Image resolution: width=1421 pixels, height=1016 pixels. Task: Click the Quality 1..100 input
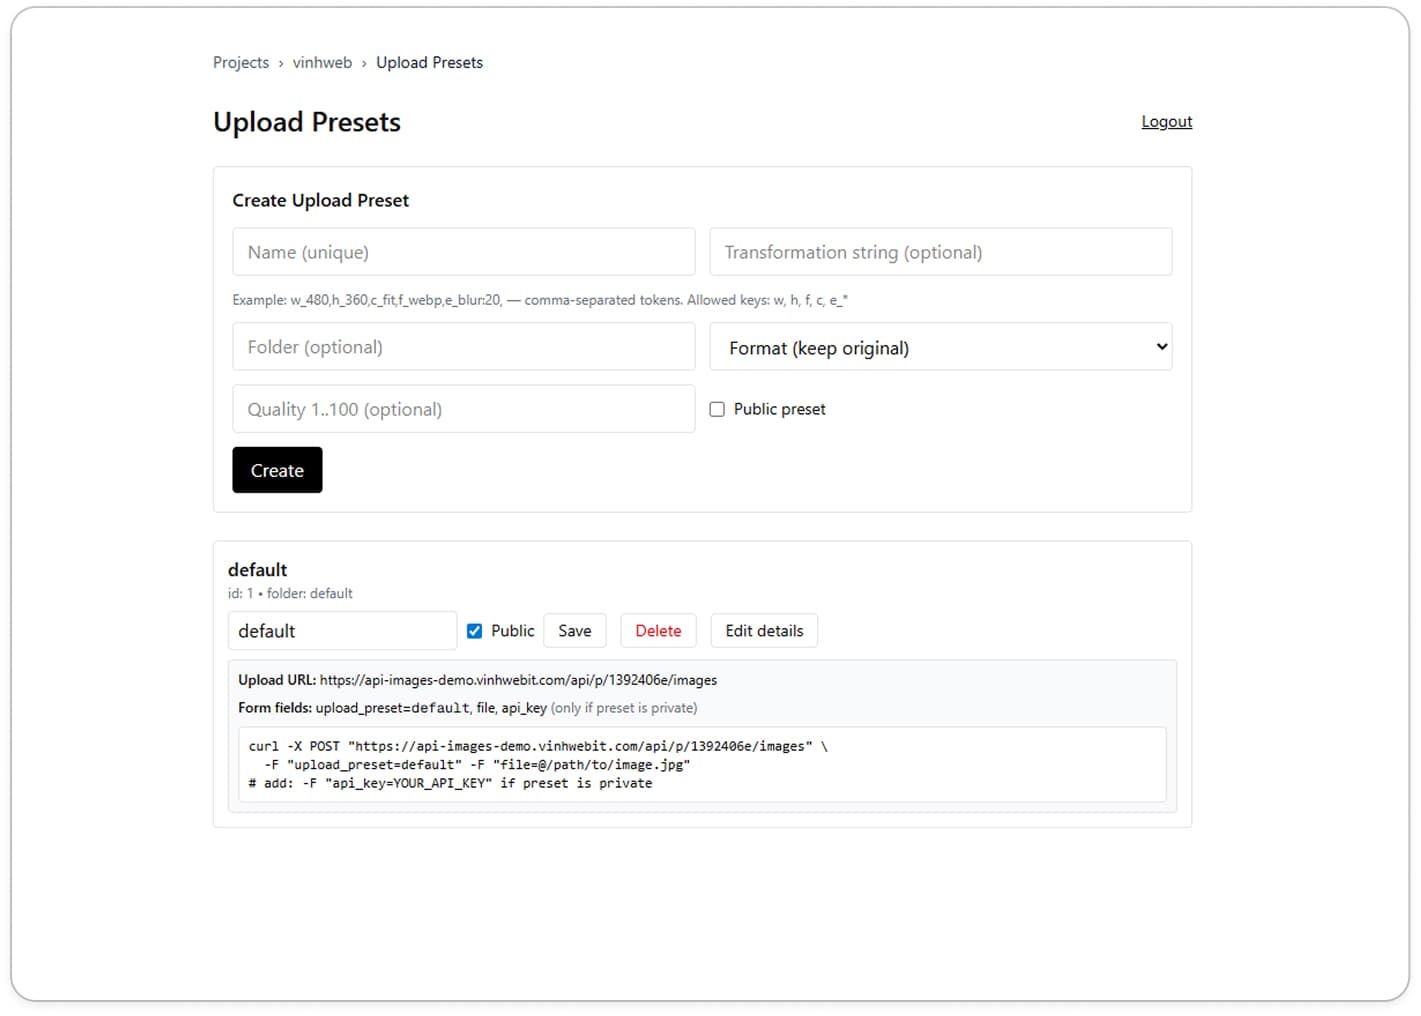coord(463,408)
